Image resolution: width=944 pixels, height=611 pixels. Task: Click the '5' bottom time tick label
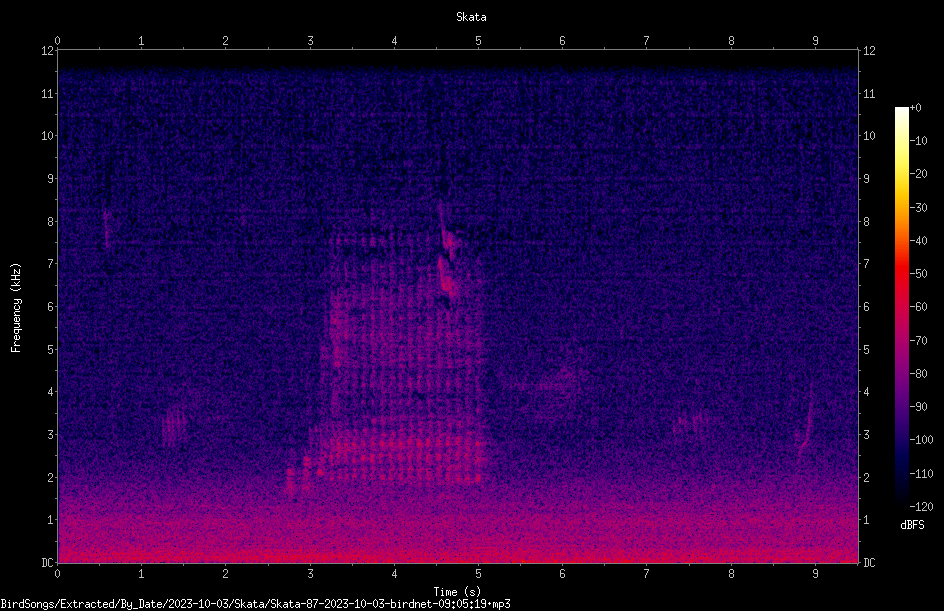479,574
